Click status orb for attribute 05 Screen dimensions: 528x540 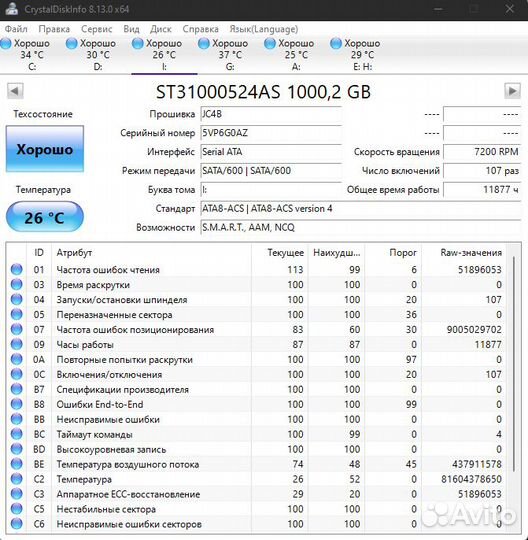coord(16,314)
